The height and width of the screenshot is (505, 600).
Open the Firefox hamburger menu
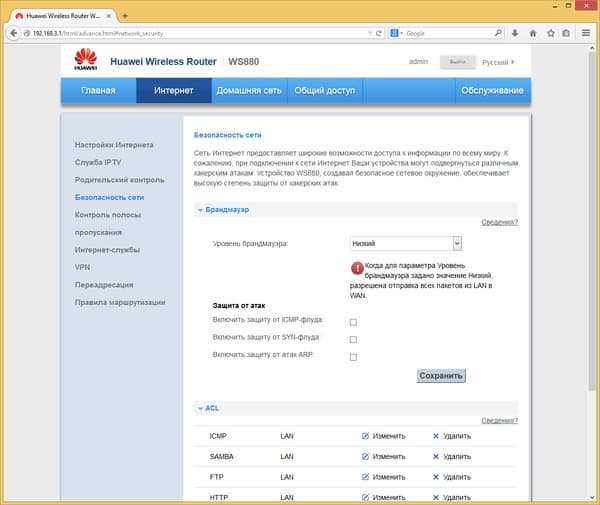click(586, 33)
